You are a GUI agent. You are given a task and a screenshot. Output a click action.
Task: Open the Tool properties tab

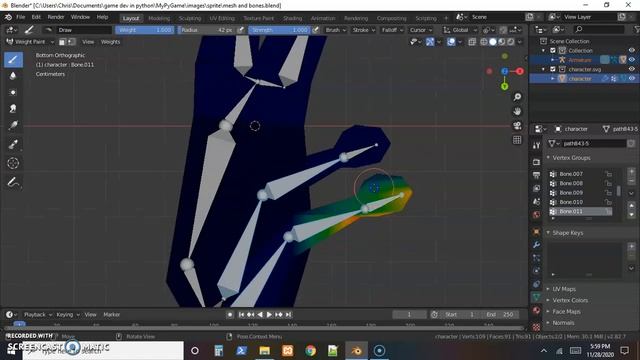(536, 145)
